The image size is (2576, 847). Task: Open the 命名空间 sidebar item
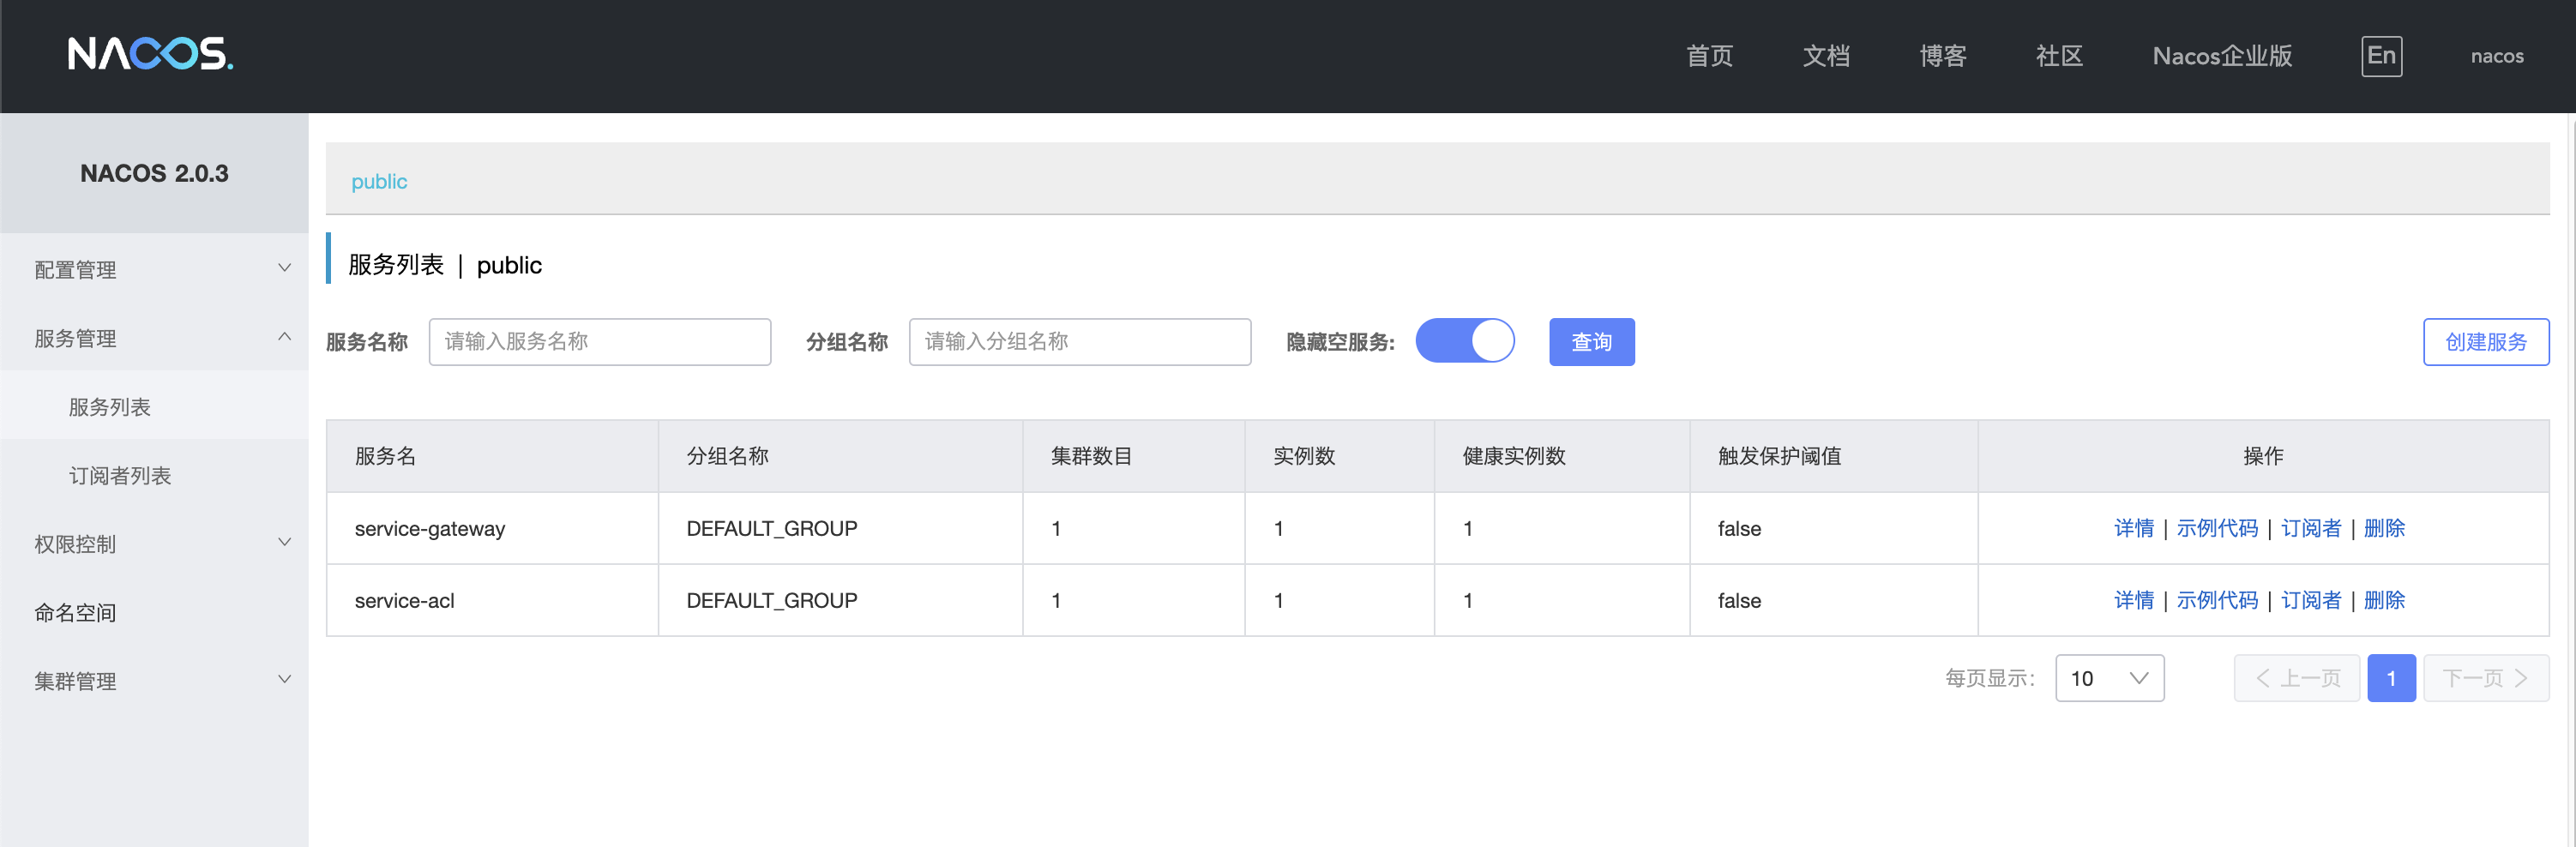(x=76, y=612)
